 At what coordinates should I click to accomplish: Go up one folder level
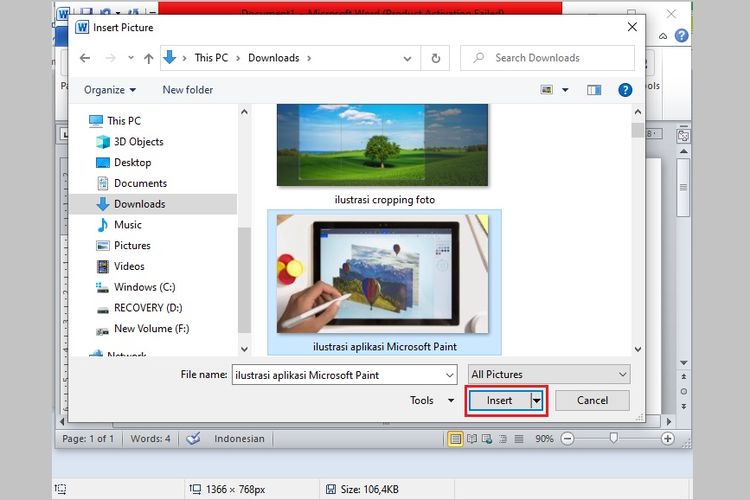148,58
